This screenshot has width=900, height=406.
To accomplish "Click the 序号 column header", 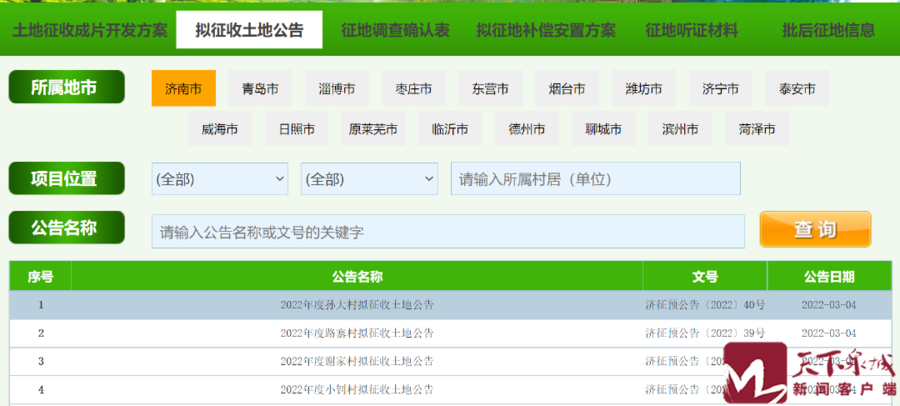I will coord(41,277).
